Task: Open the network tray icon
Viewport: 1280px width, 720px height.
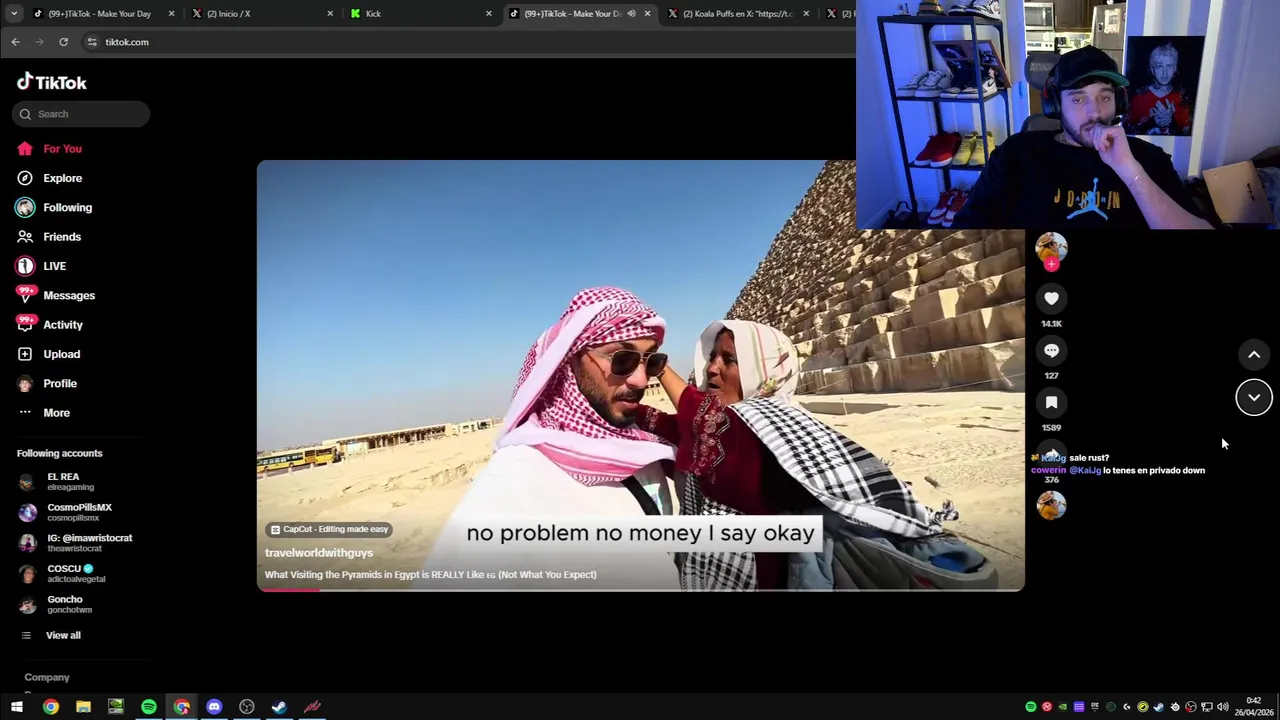Action: click(x=1207, y=707)
